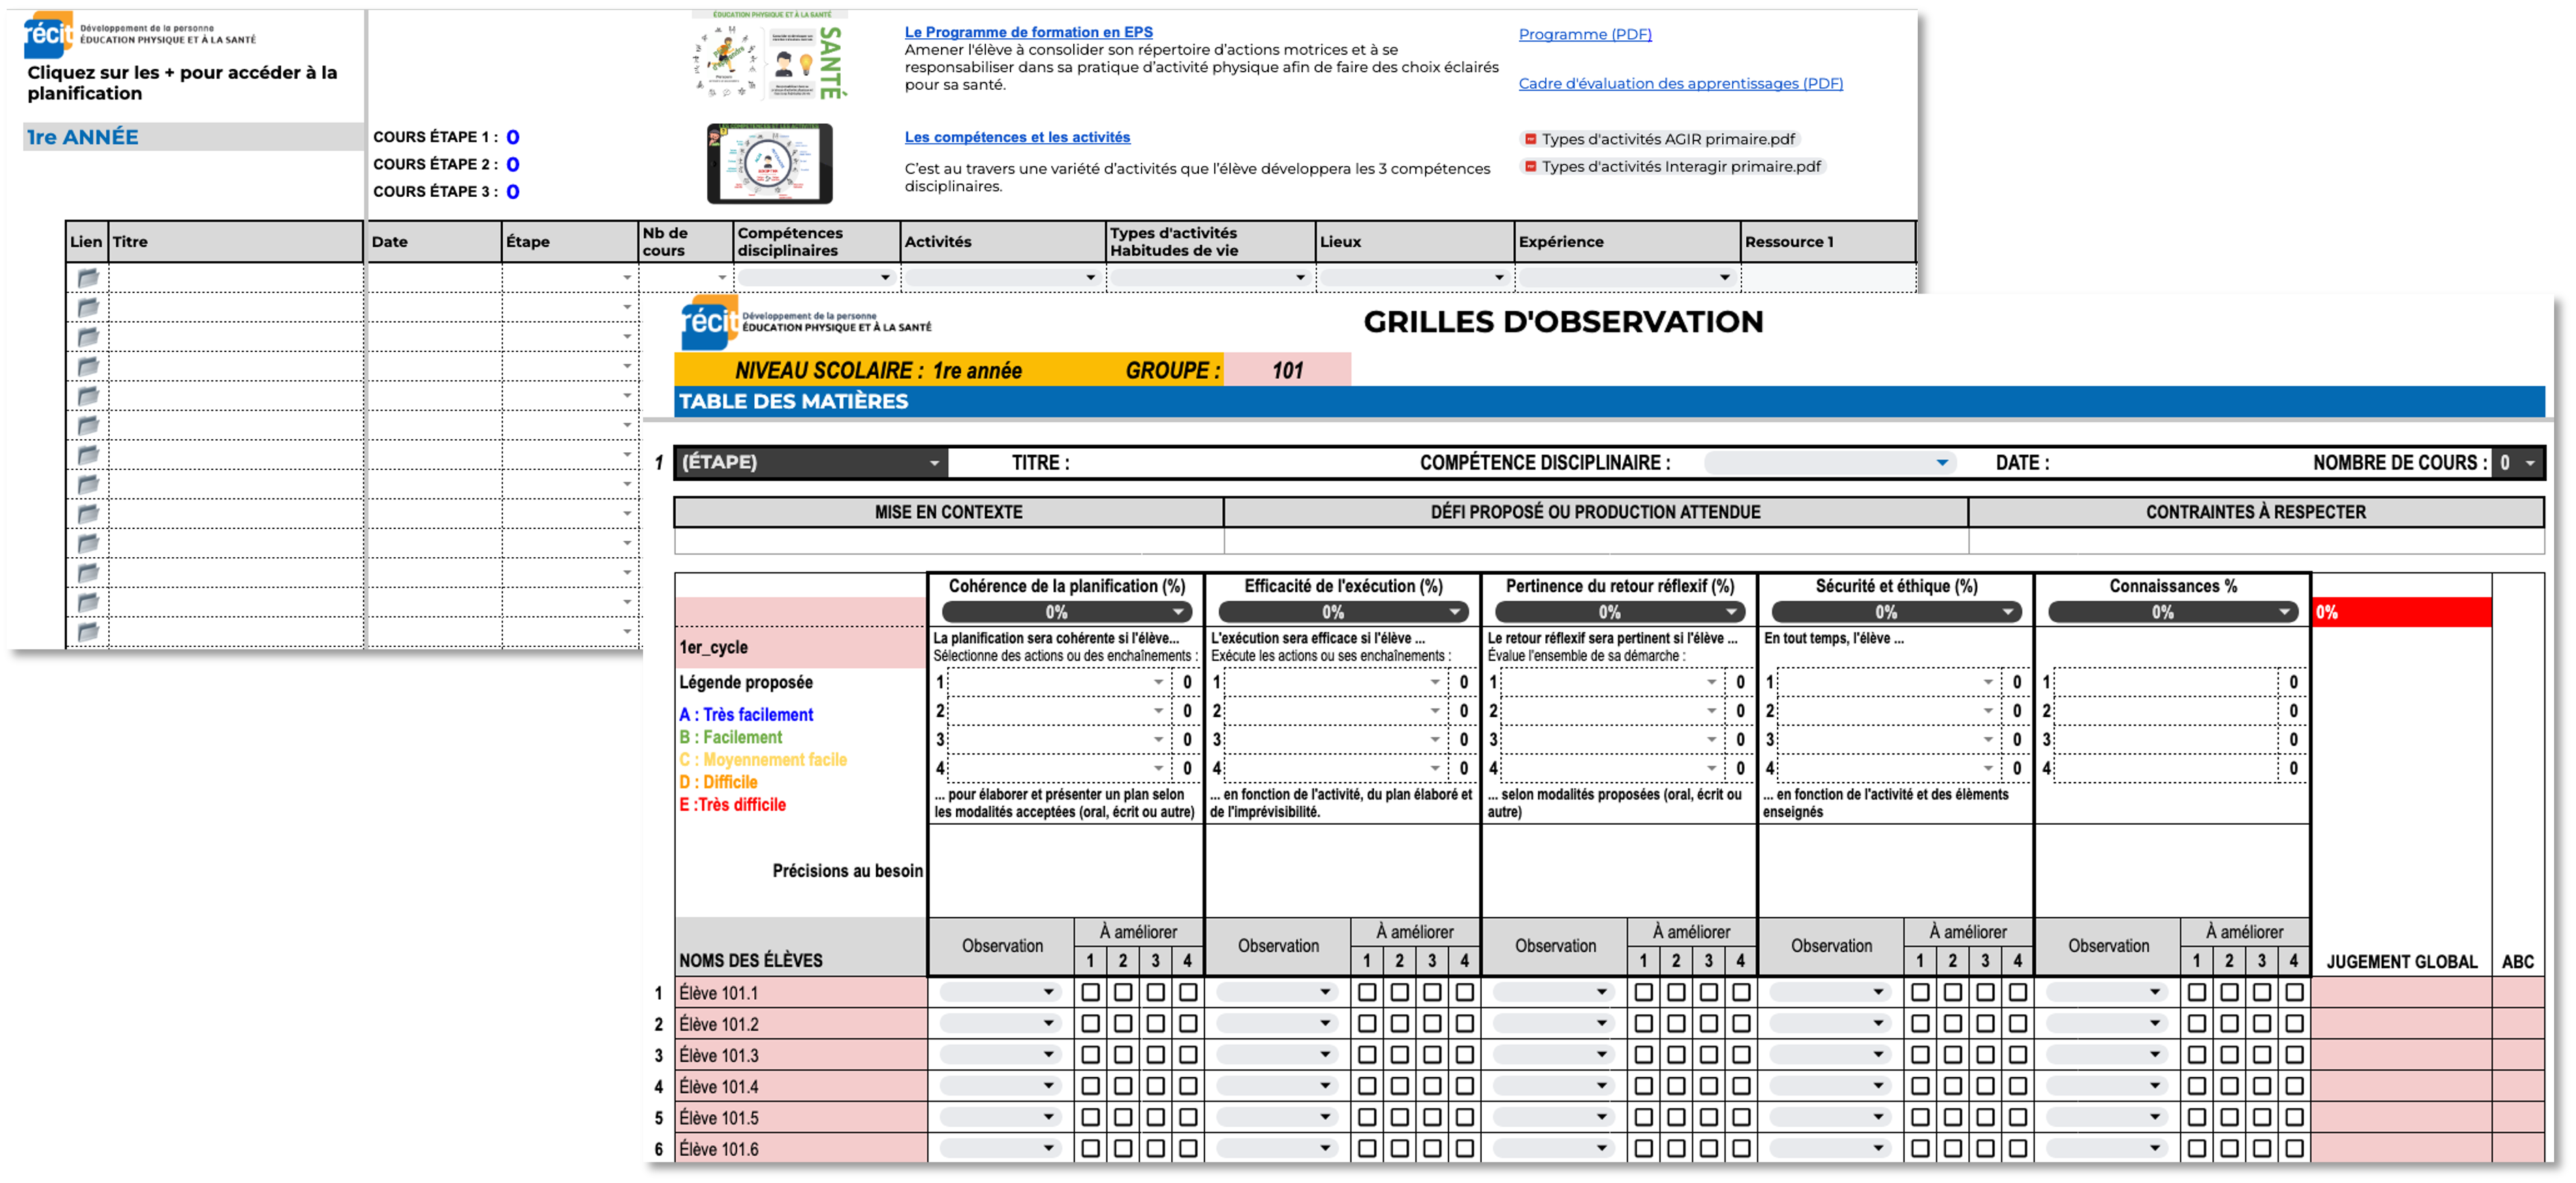
Task: Open the folder icon beside the second planning row
Action: coord(88,307)
